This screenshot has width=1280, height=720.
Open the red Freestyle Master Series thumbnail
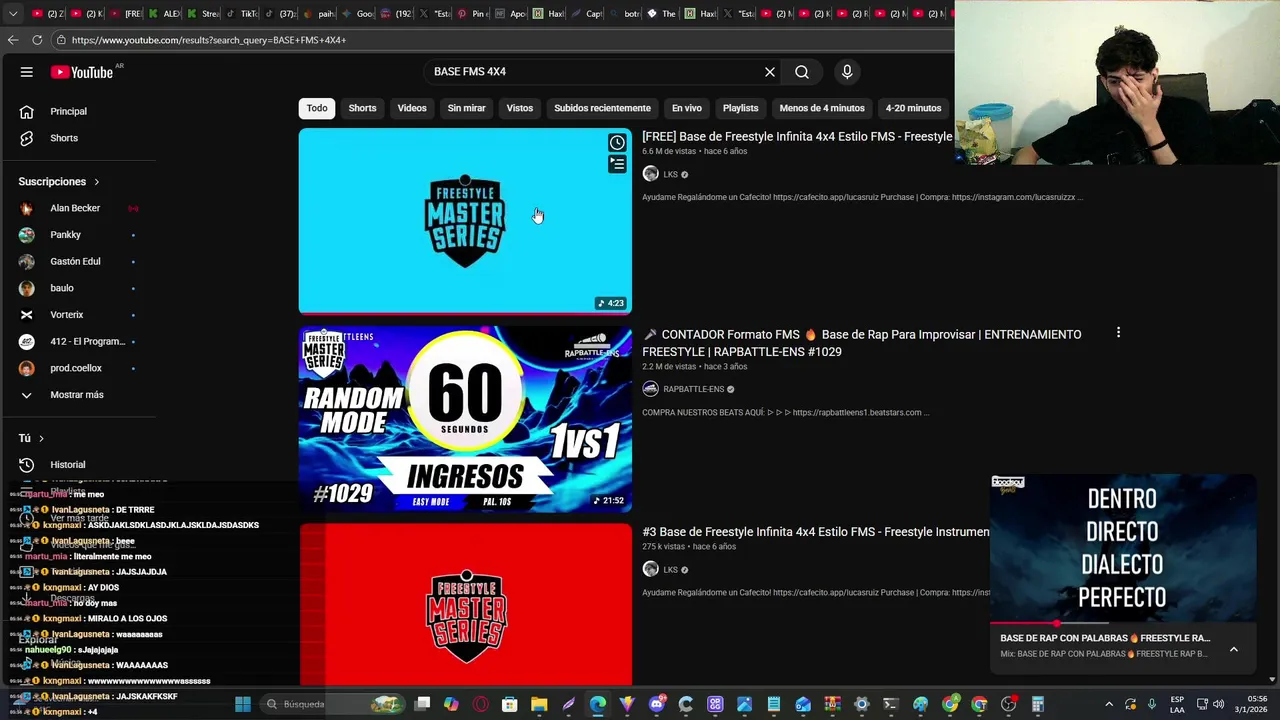[465, 604]
